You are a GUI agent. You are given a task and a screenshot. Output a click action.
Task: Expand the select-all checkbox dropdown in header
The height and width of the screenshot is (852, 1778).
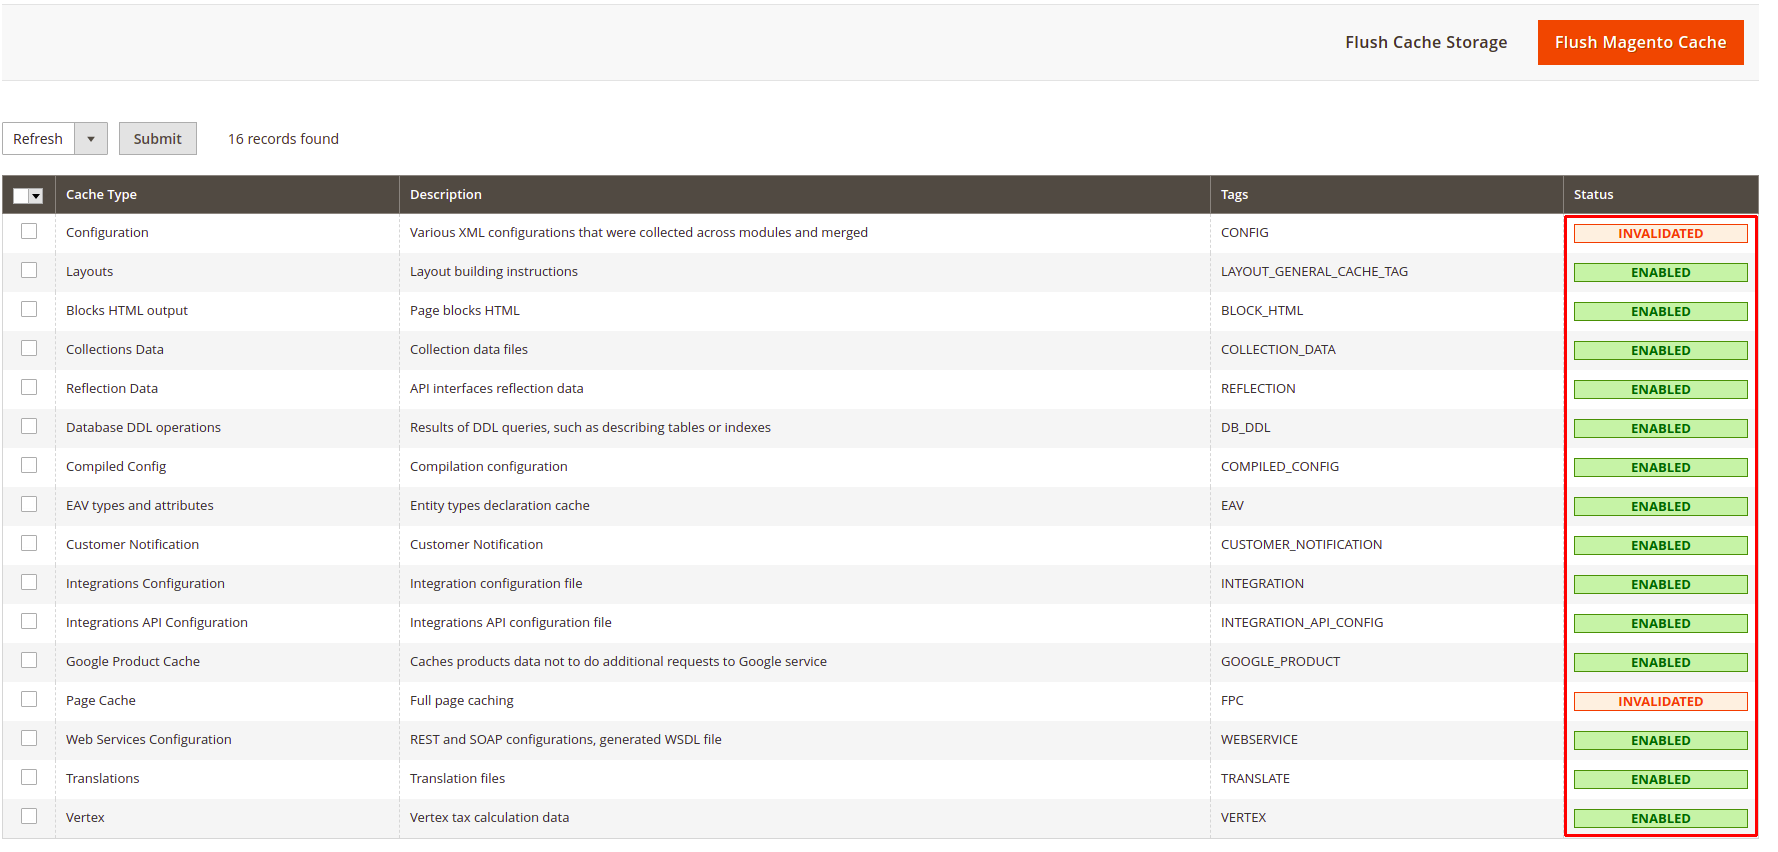click(x=37, y=196)
